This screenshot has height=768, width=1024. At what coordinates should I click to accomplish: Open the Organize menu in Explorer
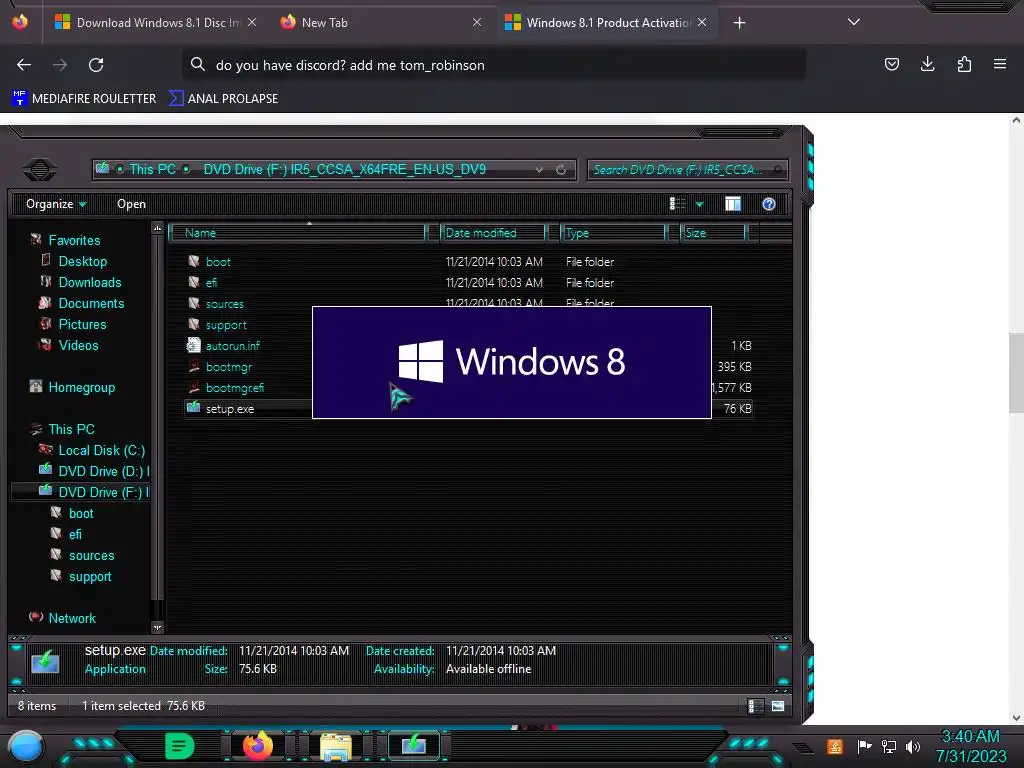click(x=56, y=204)
